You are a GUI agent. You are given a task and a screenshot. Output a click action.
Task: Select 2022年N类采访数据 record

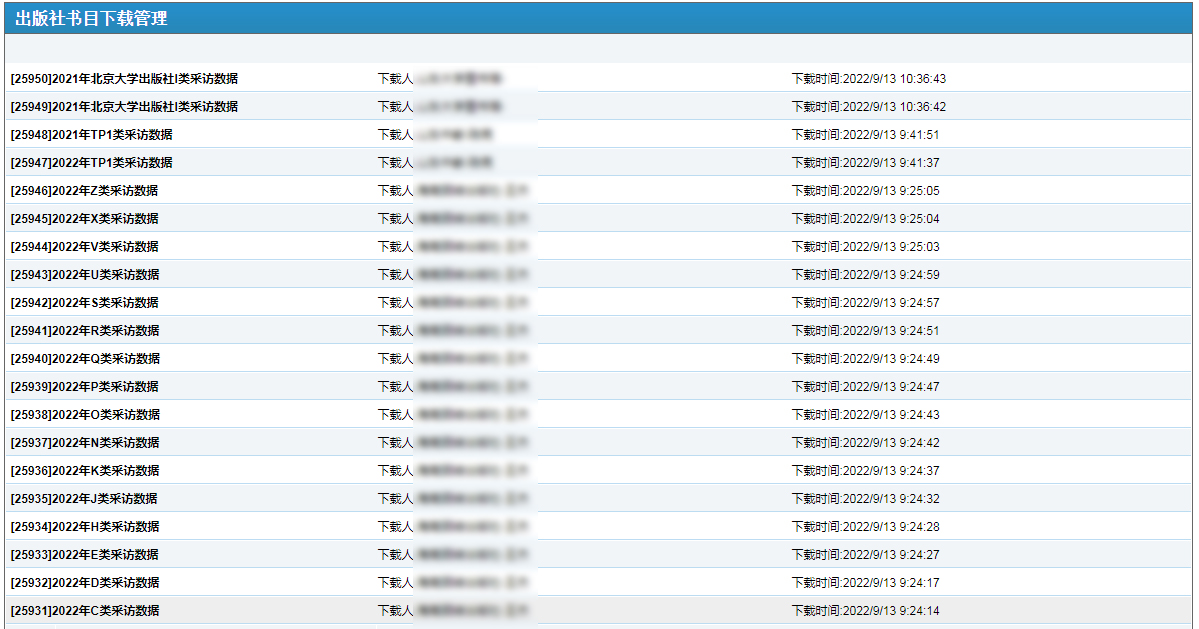[84, 443]
